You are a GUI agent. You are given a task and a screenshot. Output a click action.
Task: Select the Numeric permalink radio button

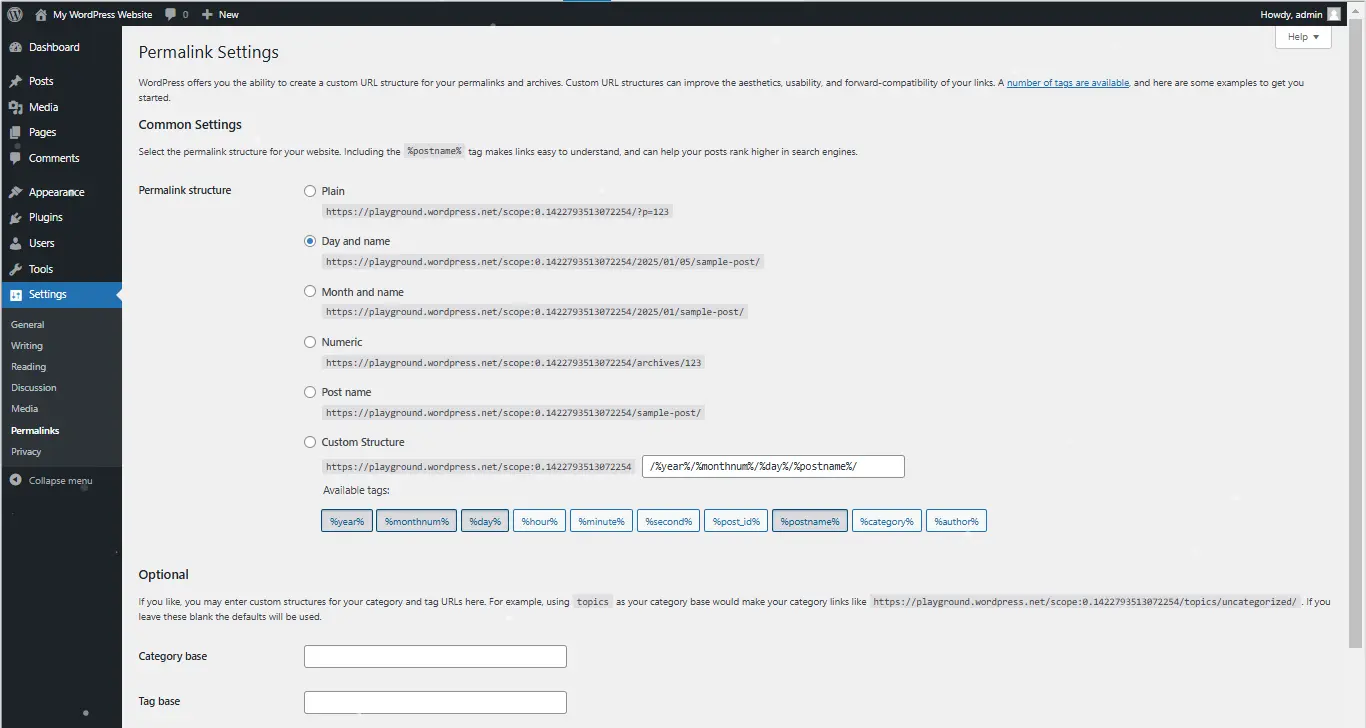coord(310,342)
